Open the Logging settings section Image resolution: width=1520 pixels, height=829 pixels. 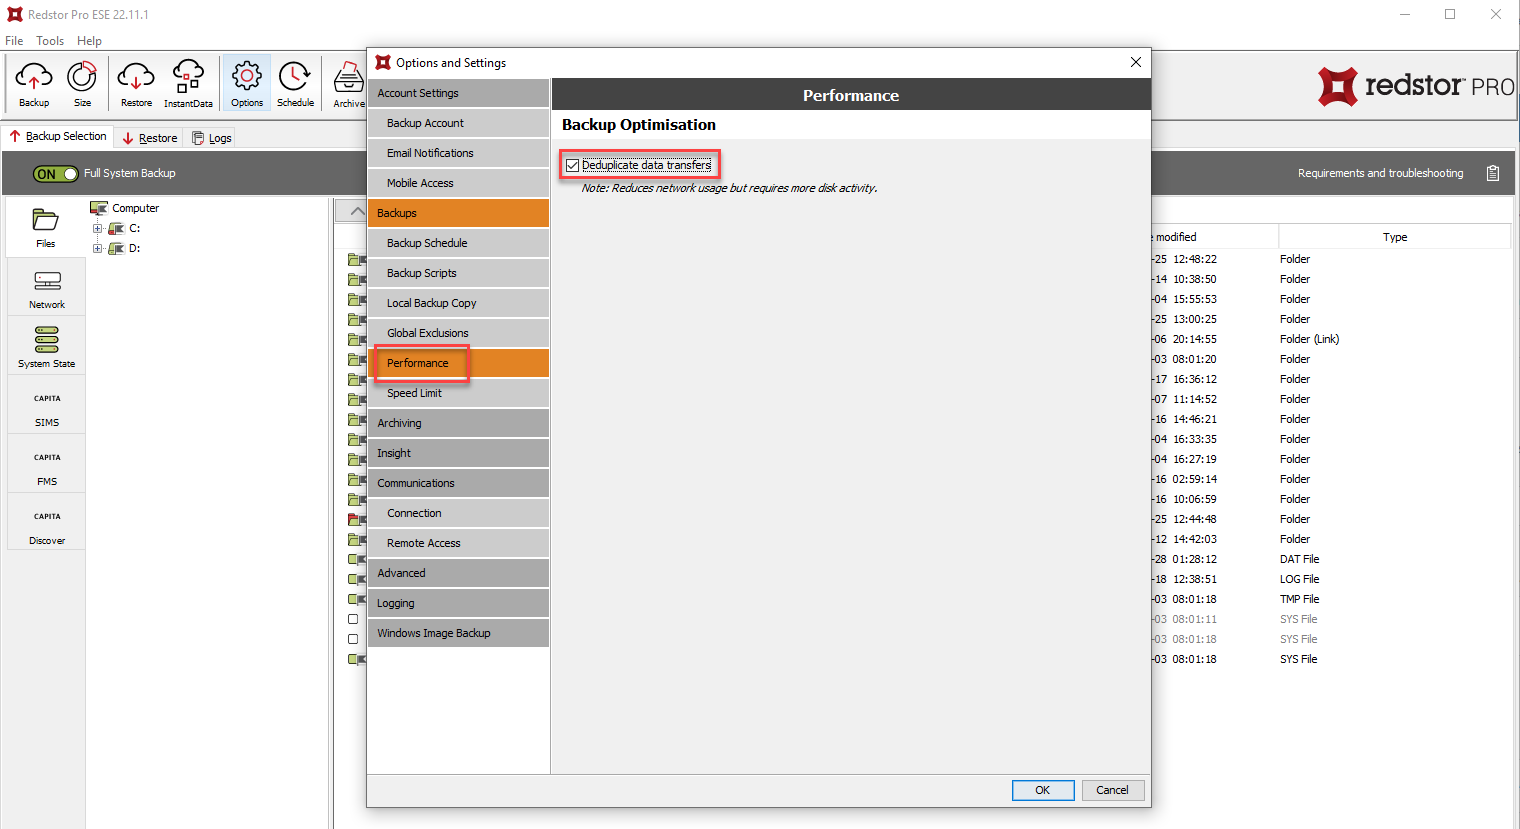(458, 603)
